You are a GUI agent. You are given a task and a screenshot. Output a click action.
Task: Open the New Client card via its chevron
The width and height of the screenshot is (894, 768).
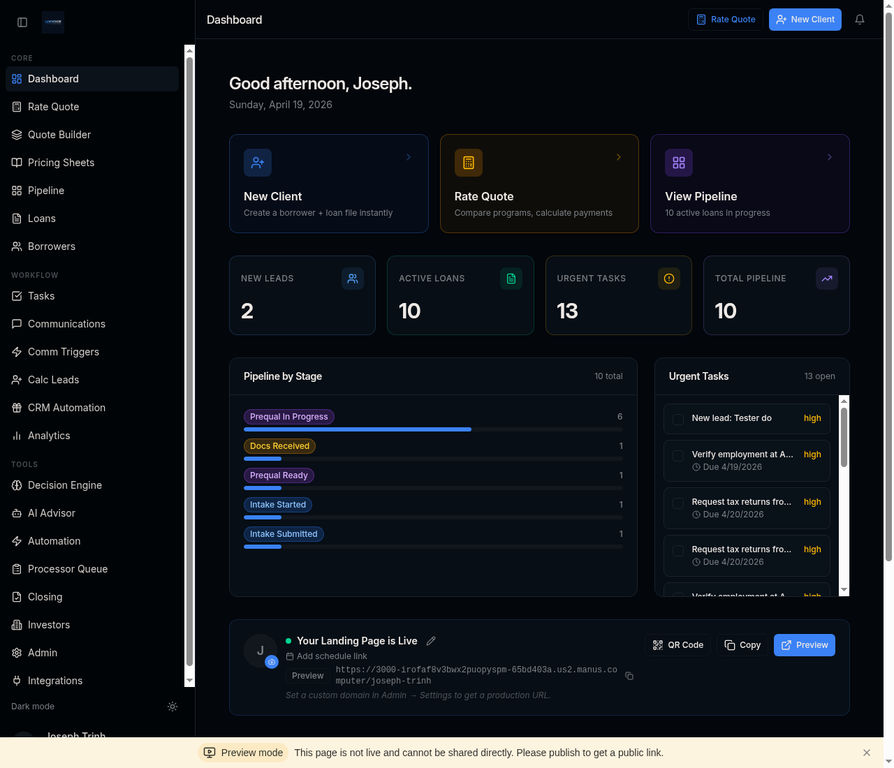[407, 157]
